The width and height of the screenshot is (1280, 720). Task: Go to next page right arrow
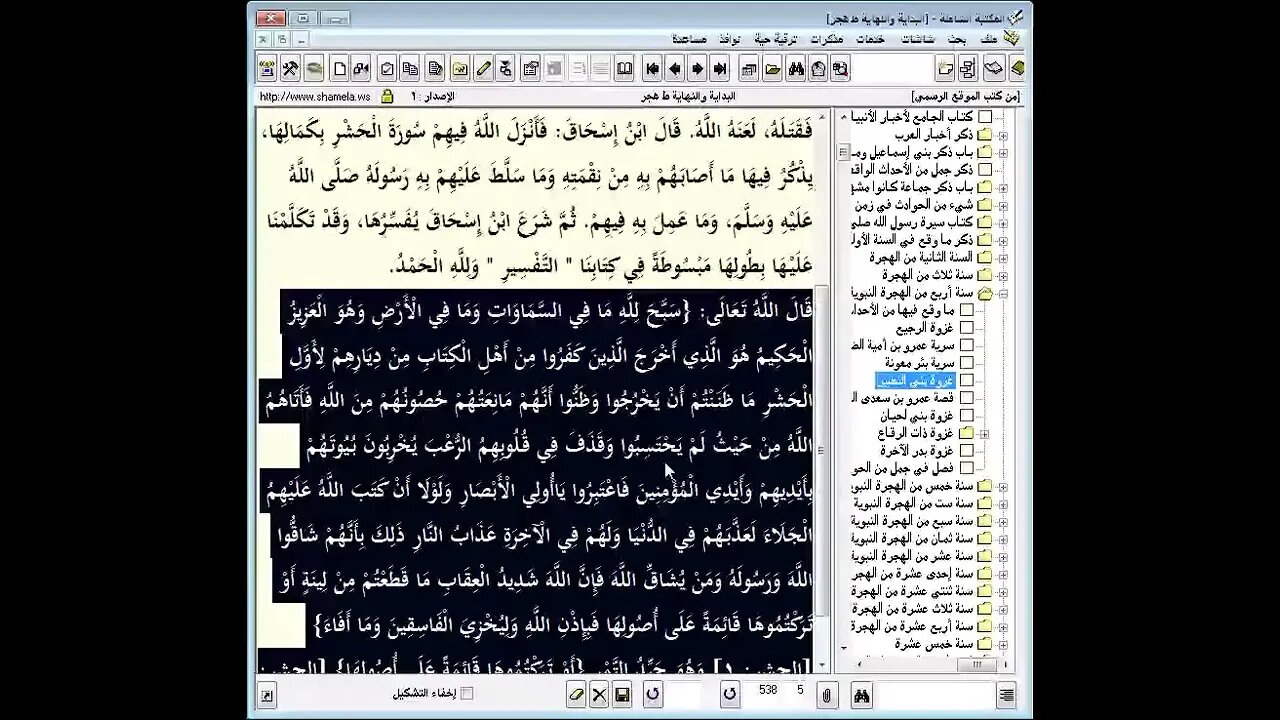[x=697, y=69]
